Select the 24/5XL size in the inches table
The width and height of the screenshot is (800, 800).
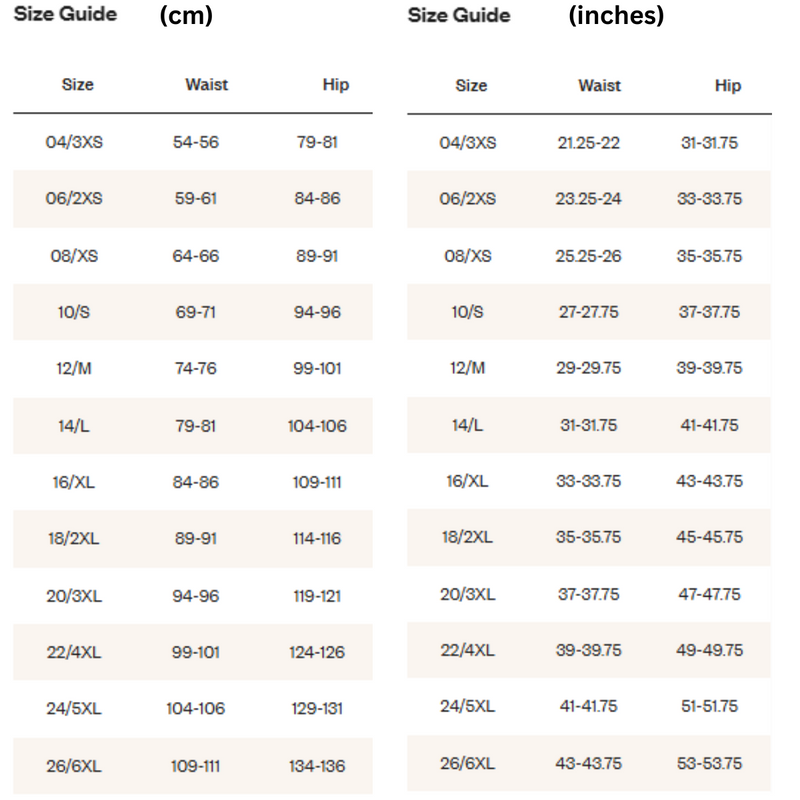467,706
